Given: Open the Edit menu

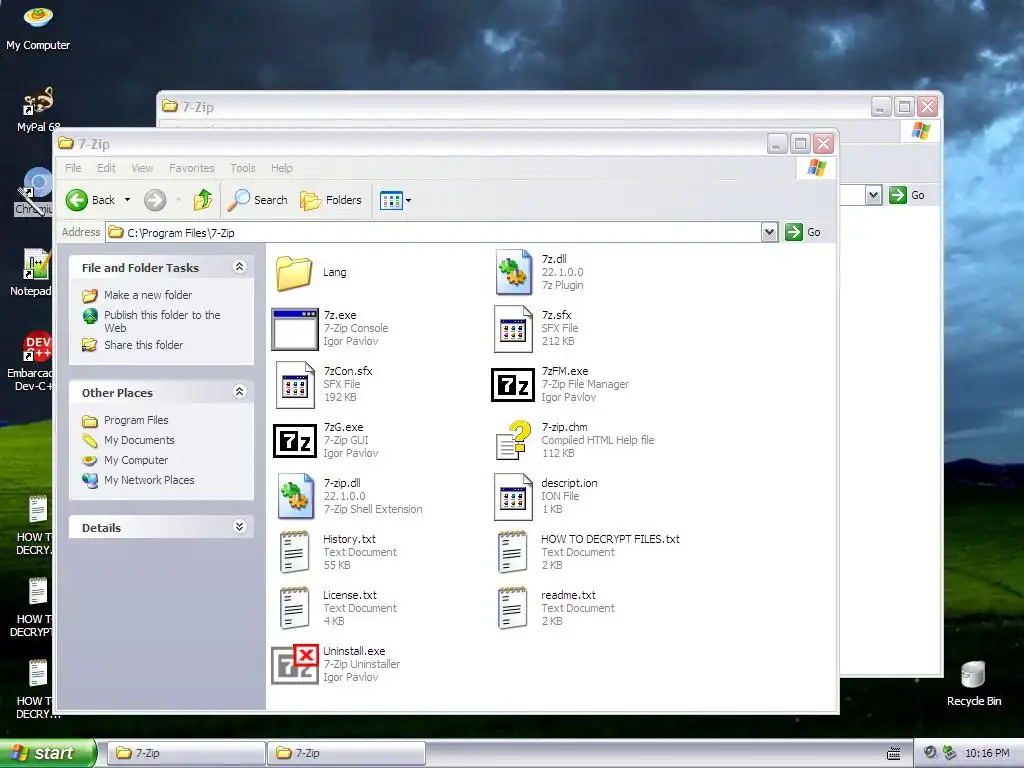Looking at the screenshot, I should 106,168.
